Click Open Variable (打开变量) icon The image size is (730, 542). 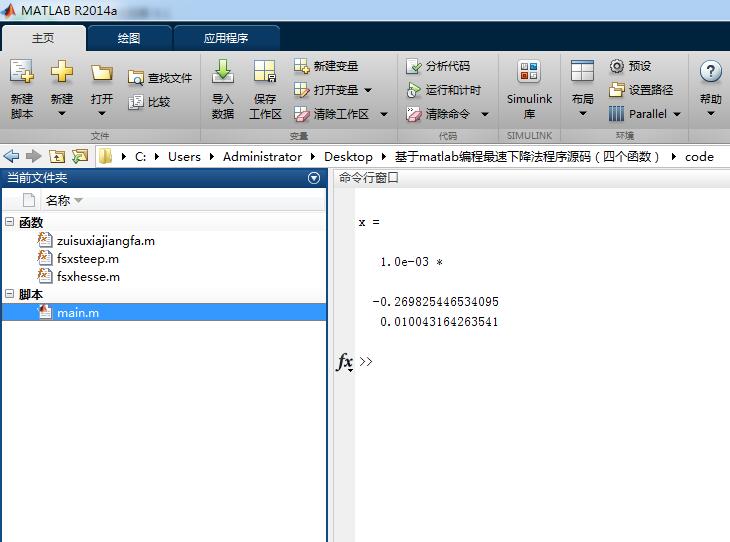click(x=301, y=90)
